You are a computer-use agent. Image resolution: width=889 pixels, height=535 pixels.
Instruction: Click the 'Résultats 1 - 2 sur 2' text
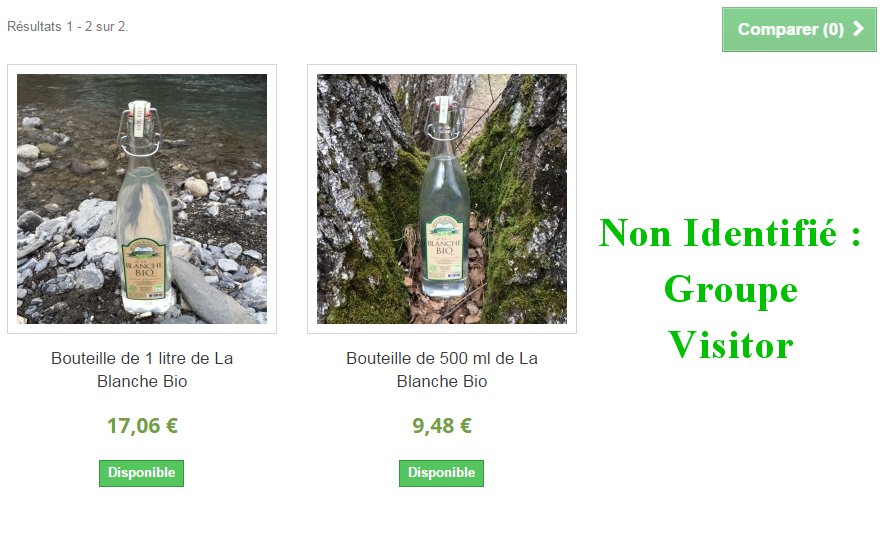pyautogui.click(x=67, y=27)
